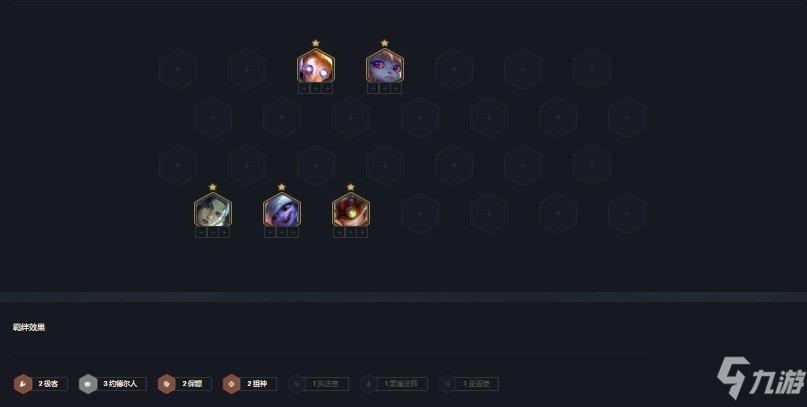The image size is (807, 407).
Task: Click the empty top-left board hexagon
Action: pos(178,69)
